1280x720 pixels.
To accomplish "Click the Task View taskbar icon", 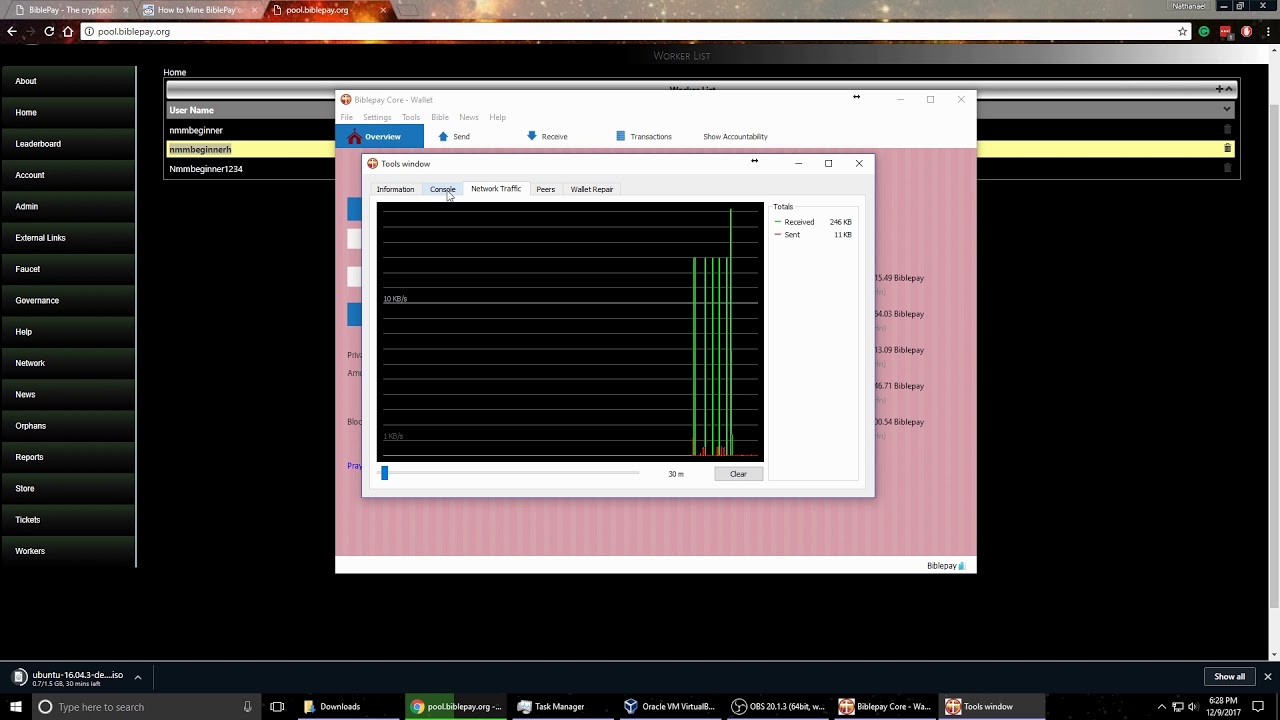I will 277,707.
